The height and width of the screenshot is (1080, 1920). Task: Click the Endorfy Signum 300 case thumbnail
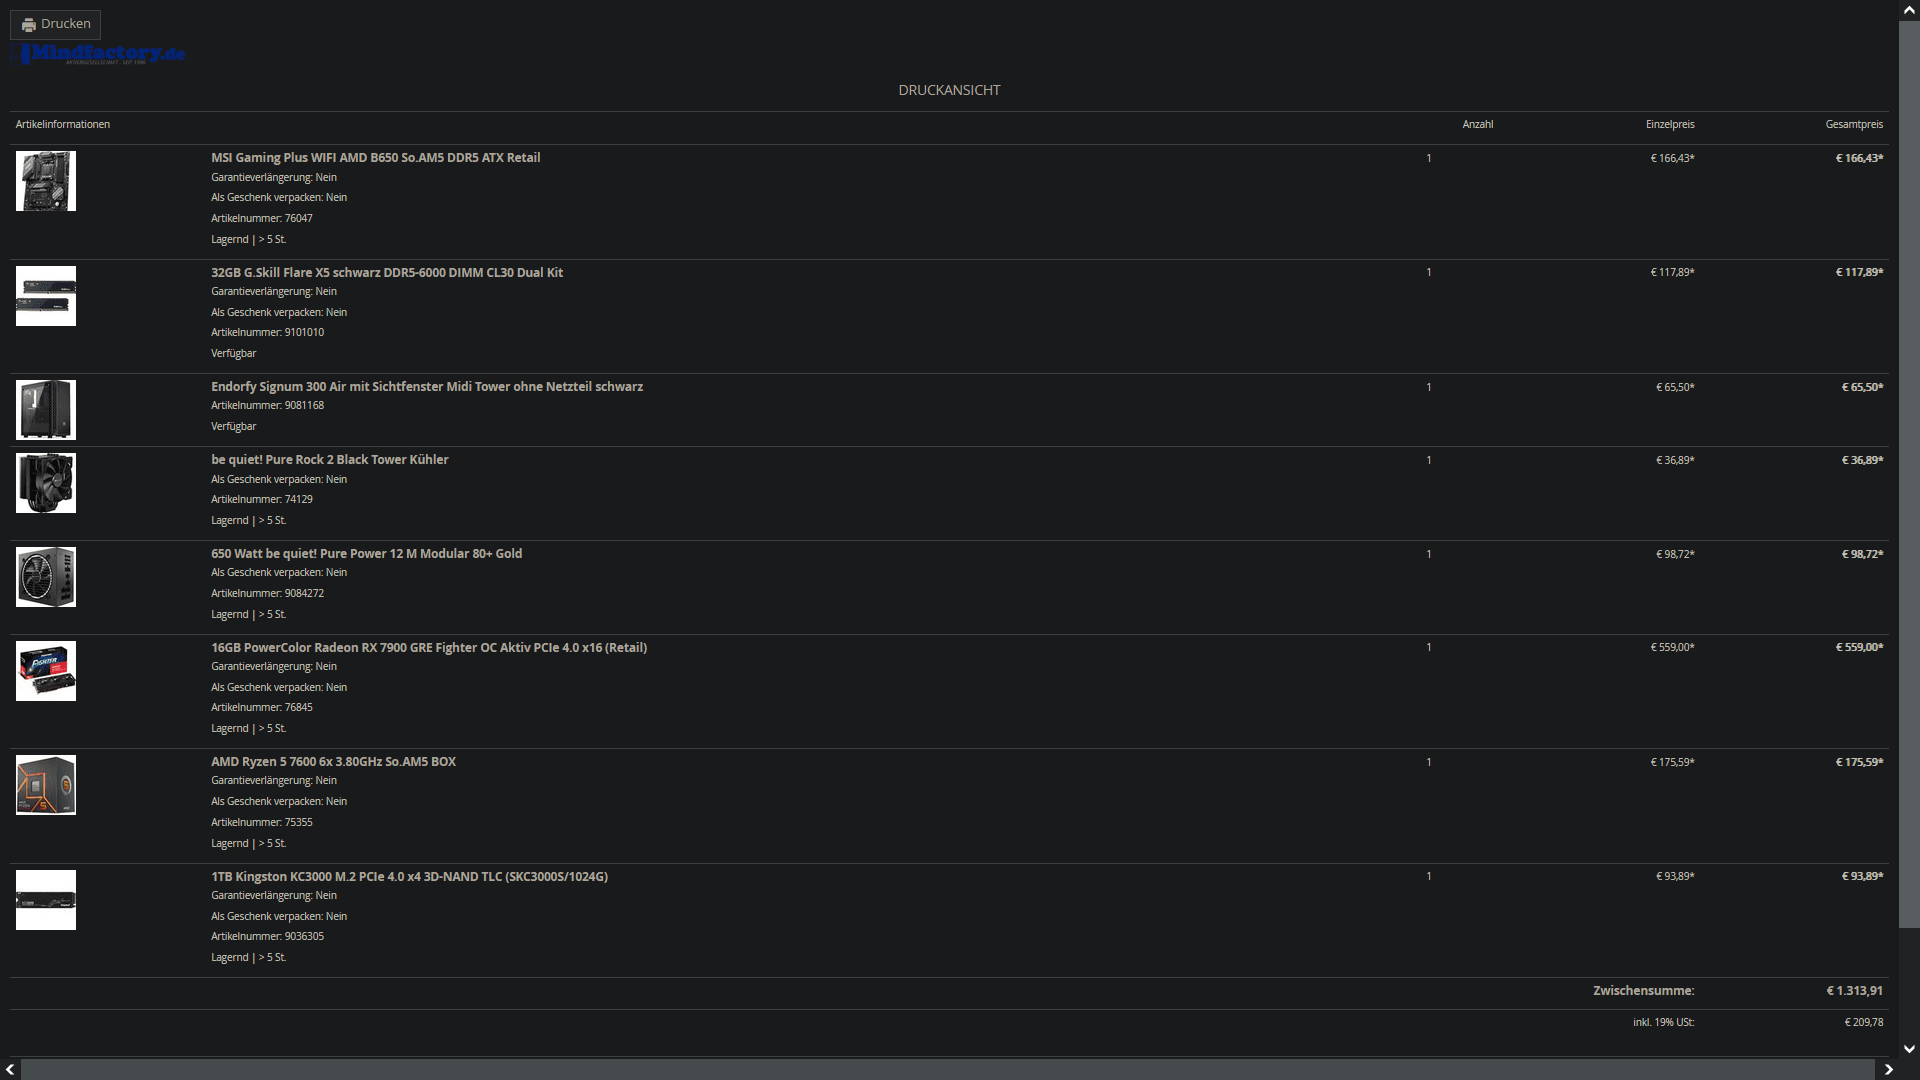46,410
